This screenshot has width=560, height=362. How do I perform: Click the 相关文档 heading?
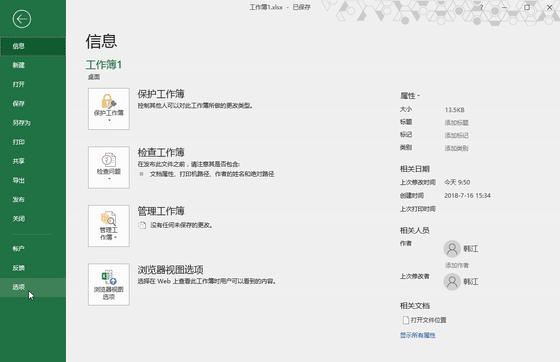[x=415, y=306]
